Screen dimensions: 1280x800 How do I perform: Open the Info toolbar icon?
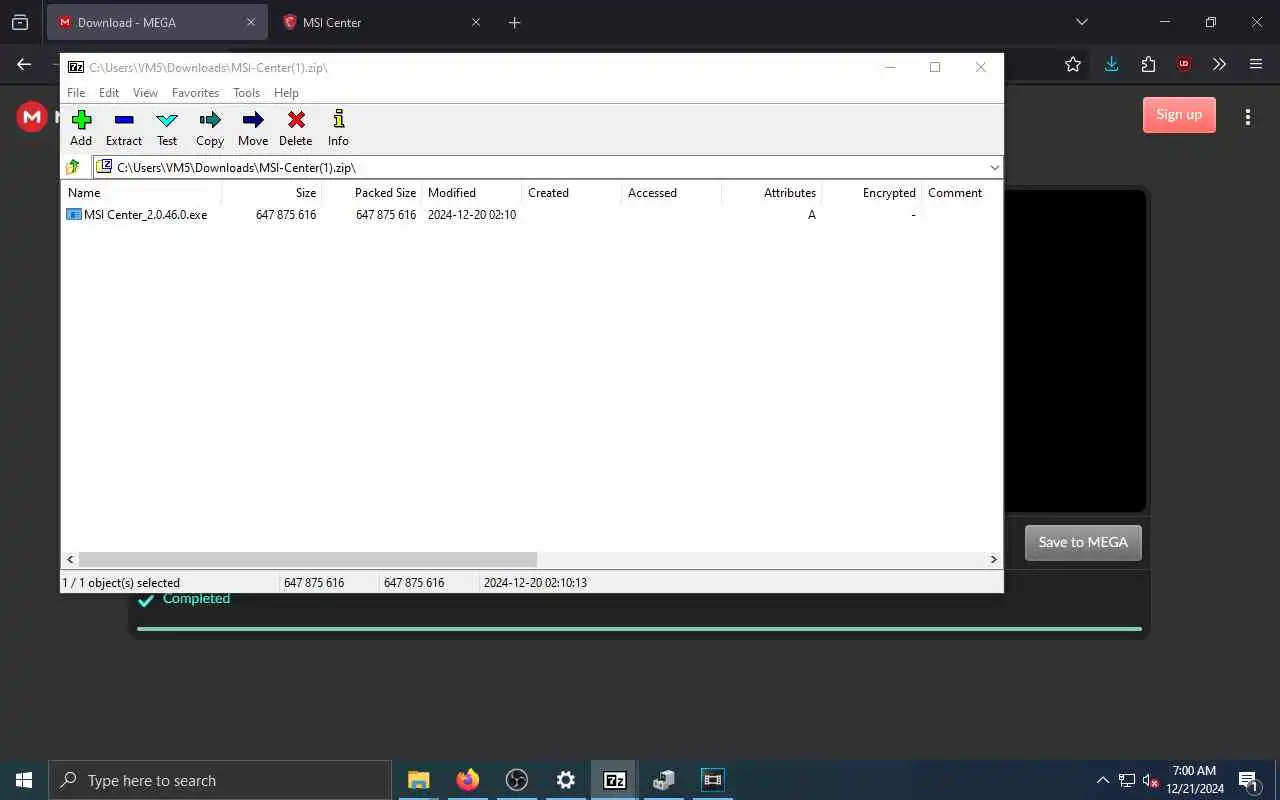point(338,128)
